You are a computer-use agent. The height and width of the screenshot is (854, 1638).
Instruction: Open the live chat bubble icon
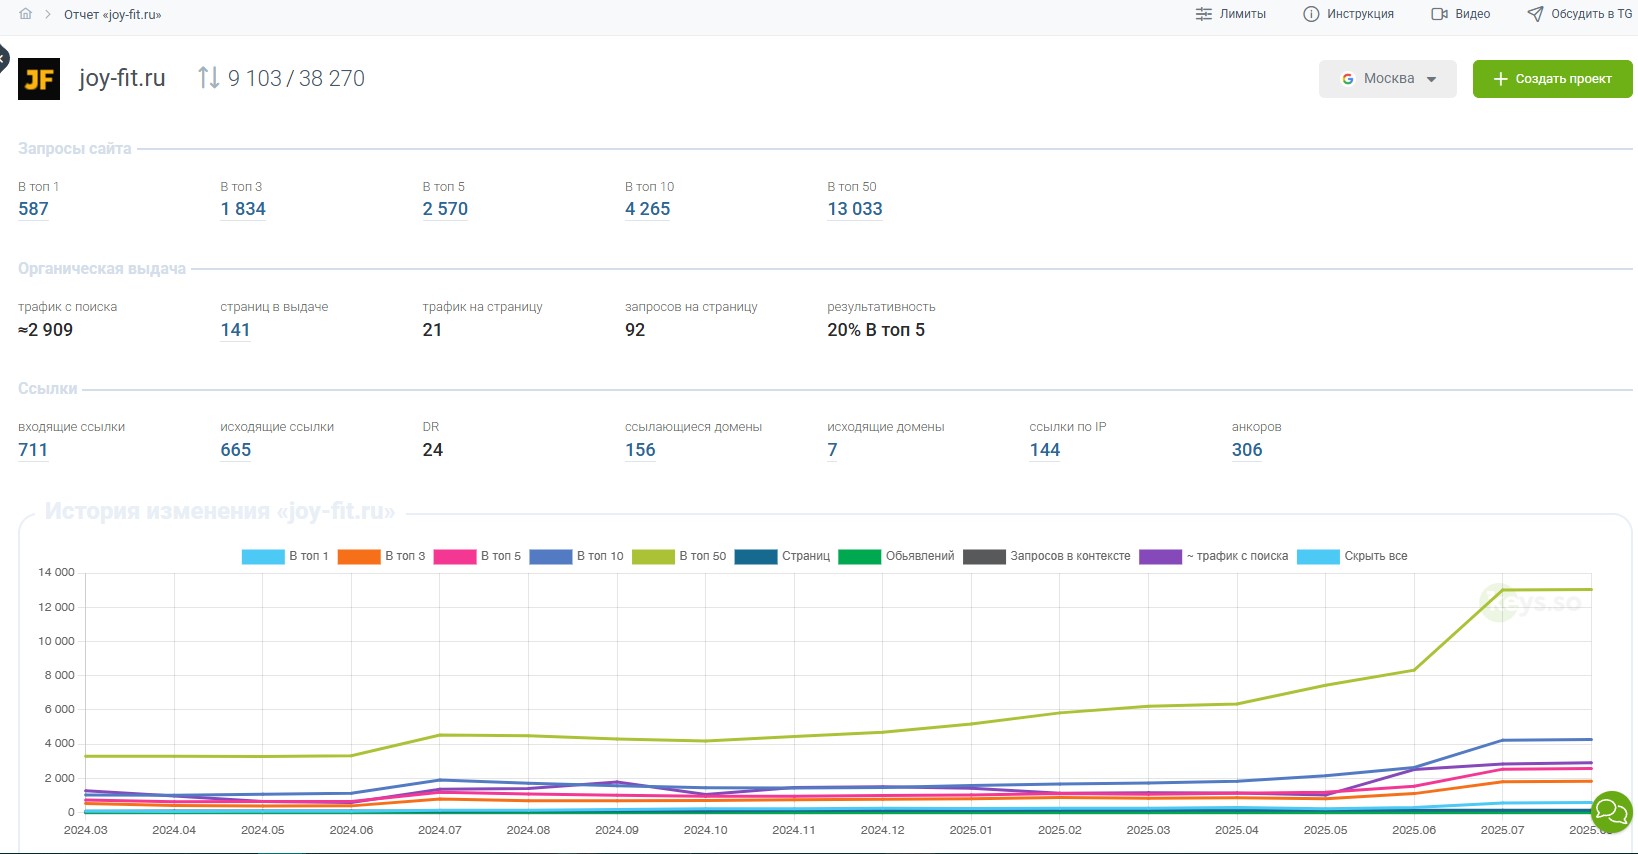click(x=1611, y=812)
